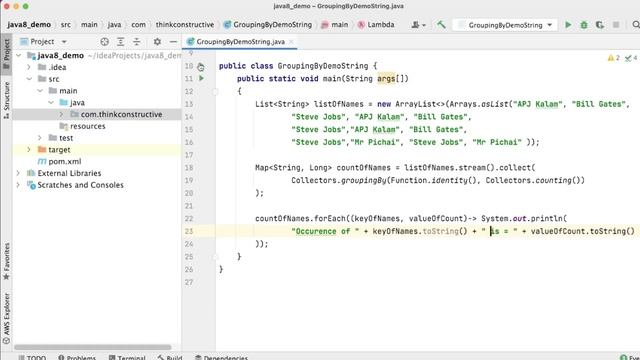Viewport: 640px width, 360px height.
Task: Collapse the java8_demo project root
Action: pyautogui.click(x=18, y=56)
